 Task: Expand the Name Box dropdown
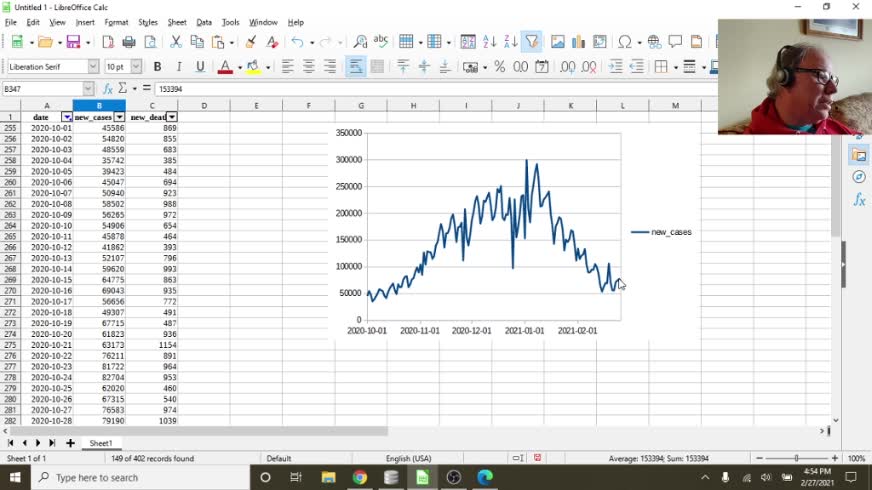coord(88,88)
